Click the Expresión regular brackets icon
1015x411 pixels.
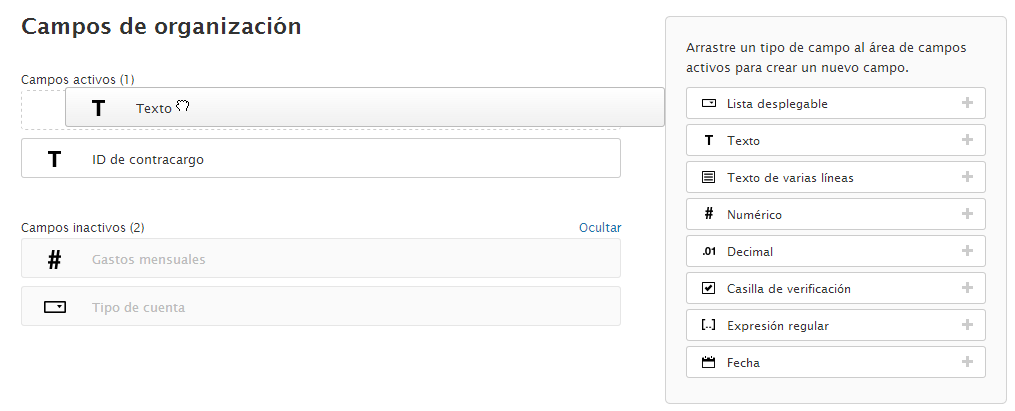pos(708,325)
